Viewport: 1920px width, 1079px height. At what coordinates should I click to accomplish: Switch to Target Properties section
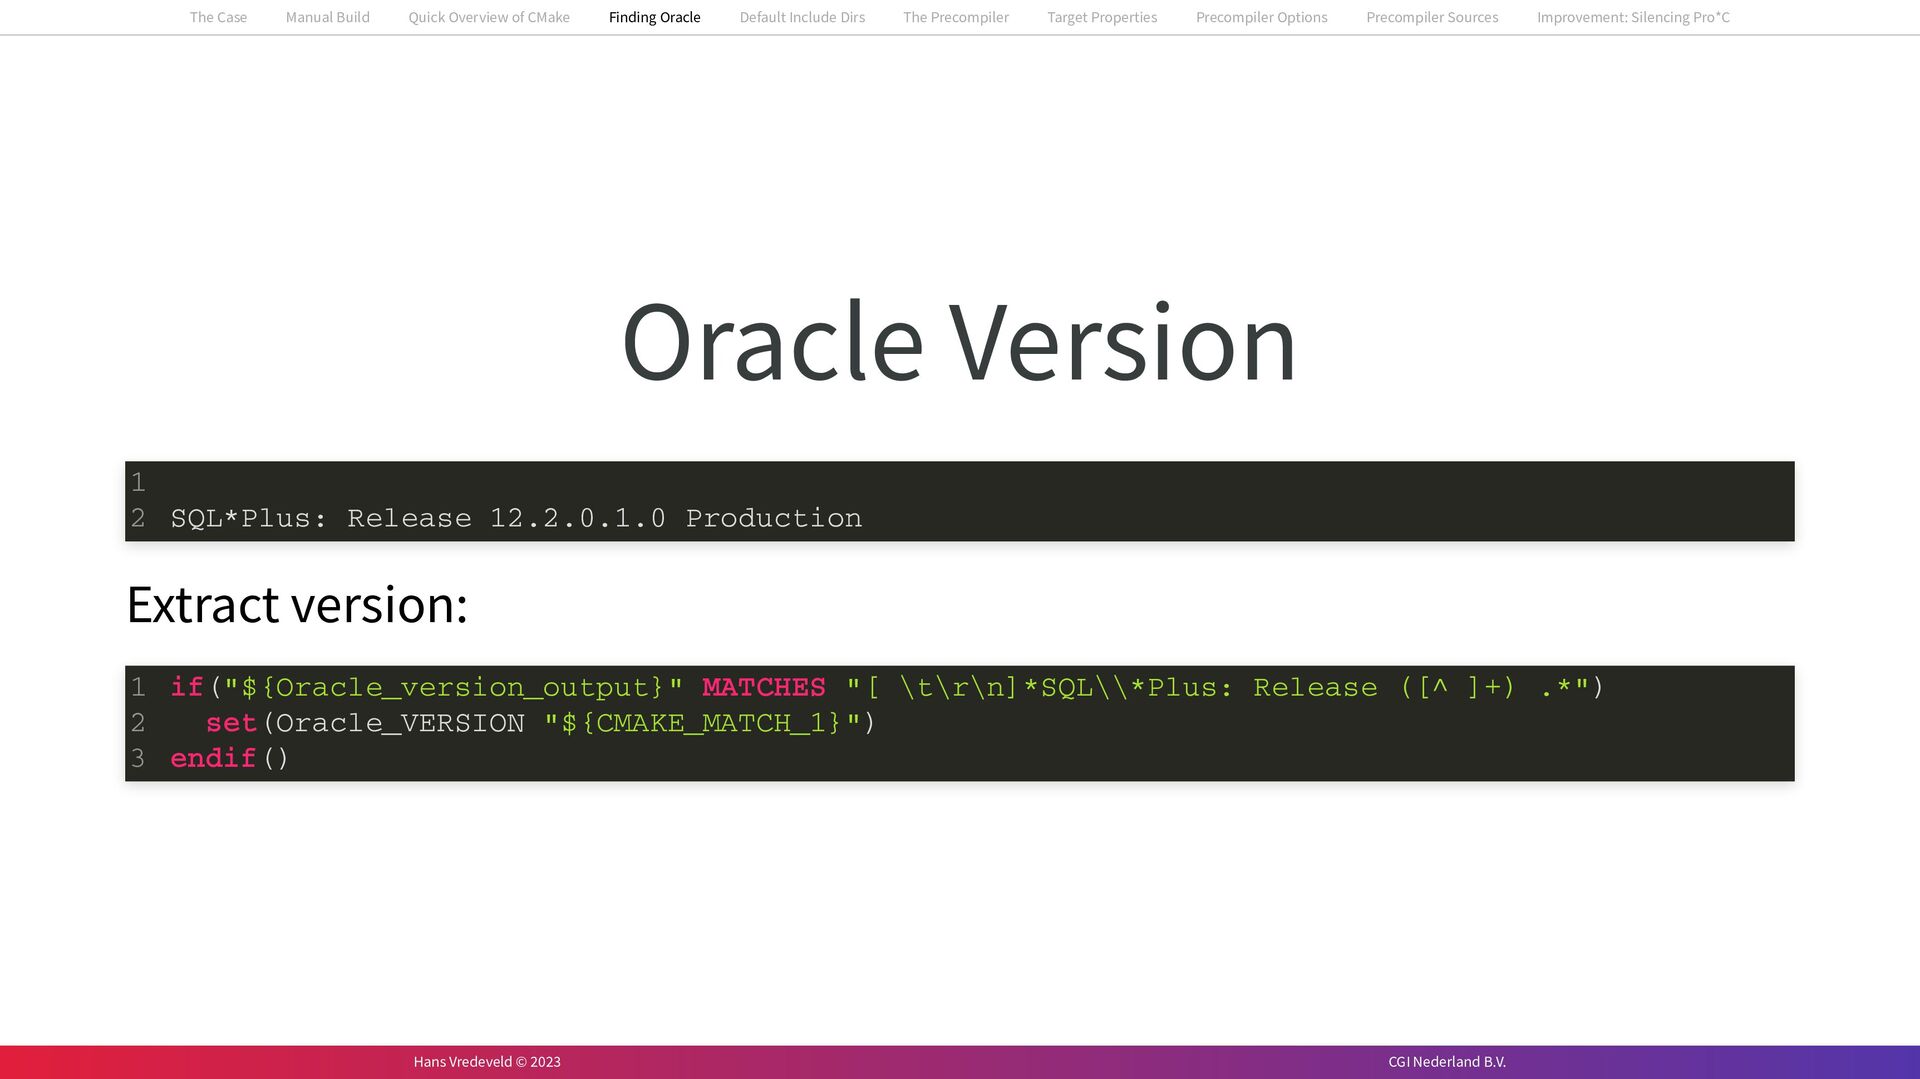click(1102, 17)
